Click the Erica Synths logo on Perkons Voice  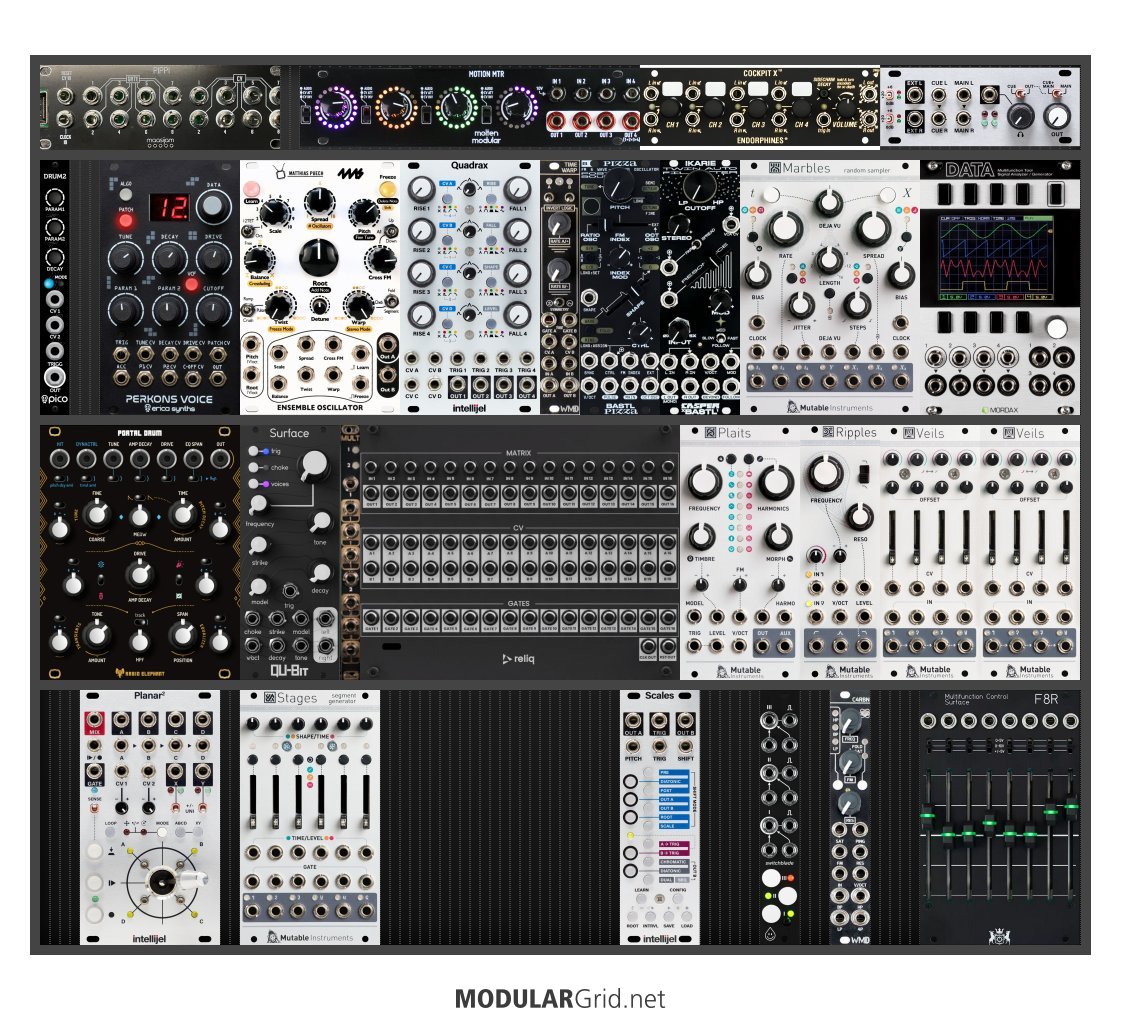(169, 408)
